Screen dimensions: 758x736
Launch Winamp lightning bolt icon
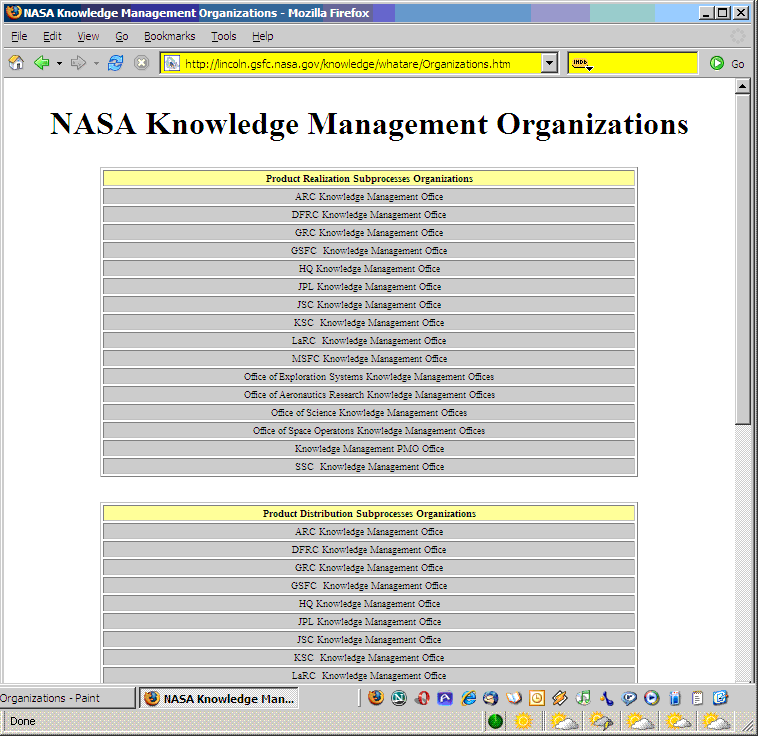(560, 698)
